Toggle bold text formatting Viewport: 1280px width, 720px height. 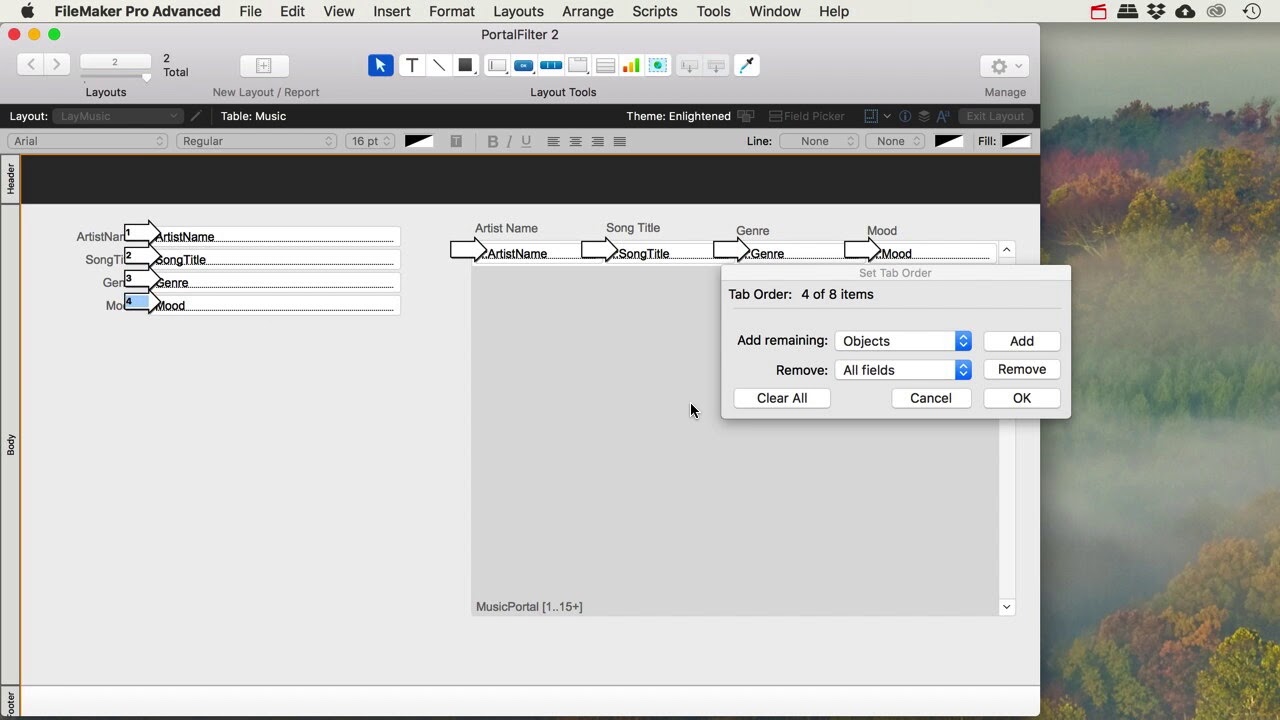coord(492,141)
